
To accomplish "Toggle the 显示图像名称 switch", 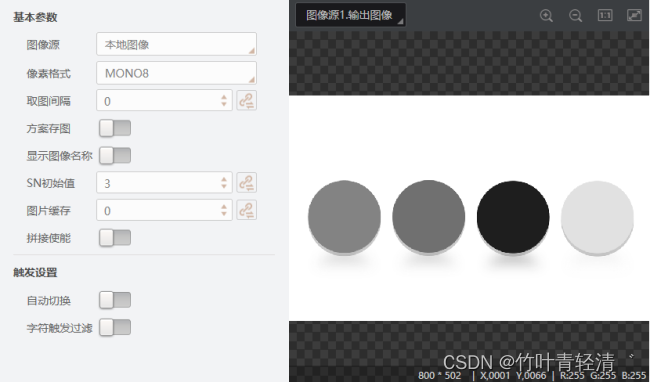I will click(x=115, y=155).
